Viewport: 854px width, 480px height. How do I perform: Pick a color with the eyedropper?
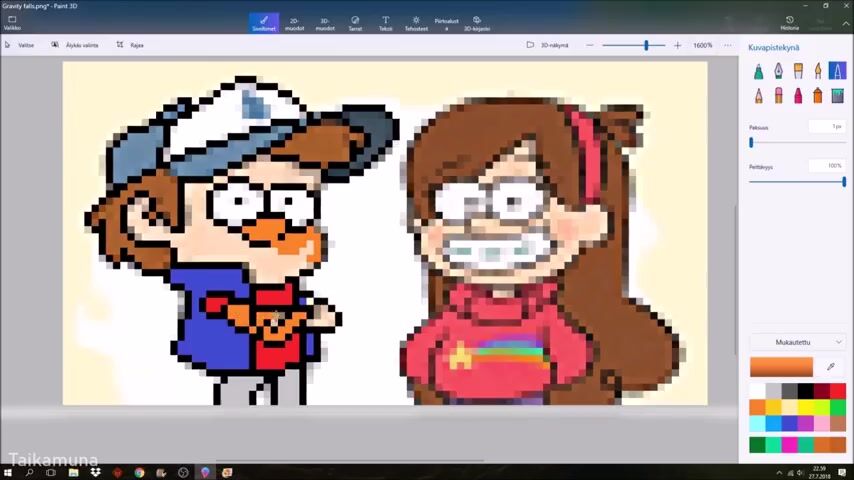[831, 367]
